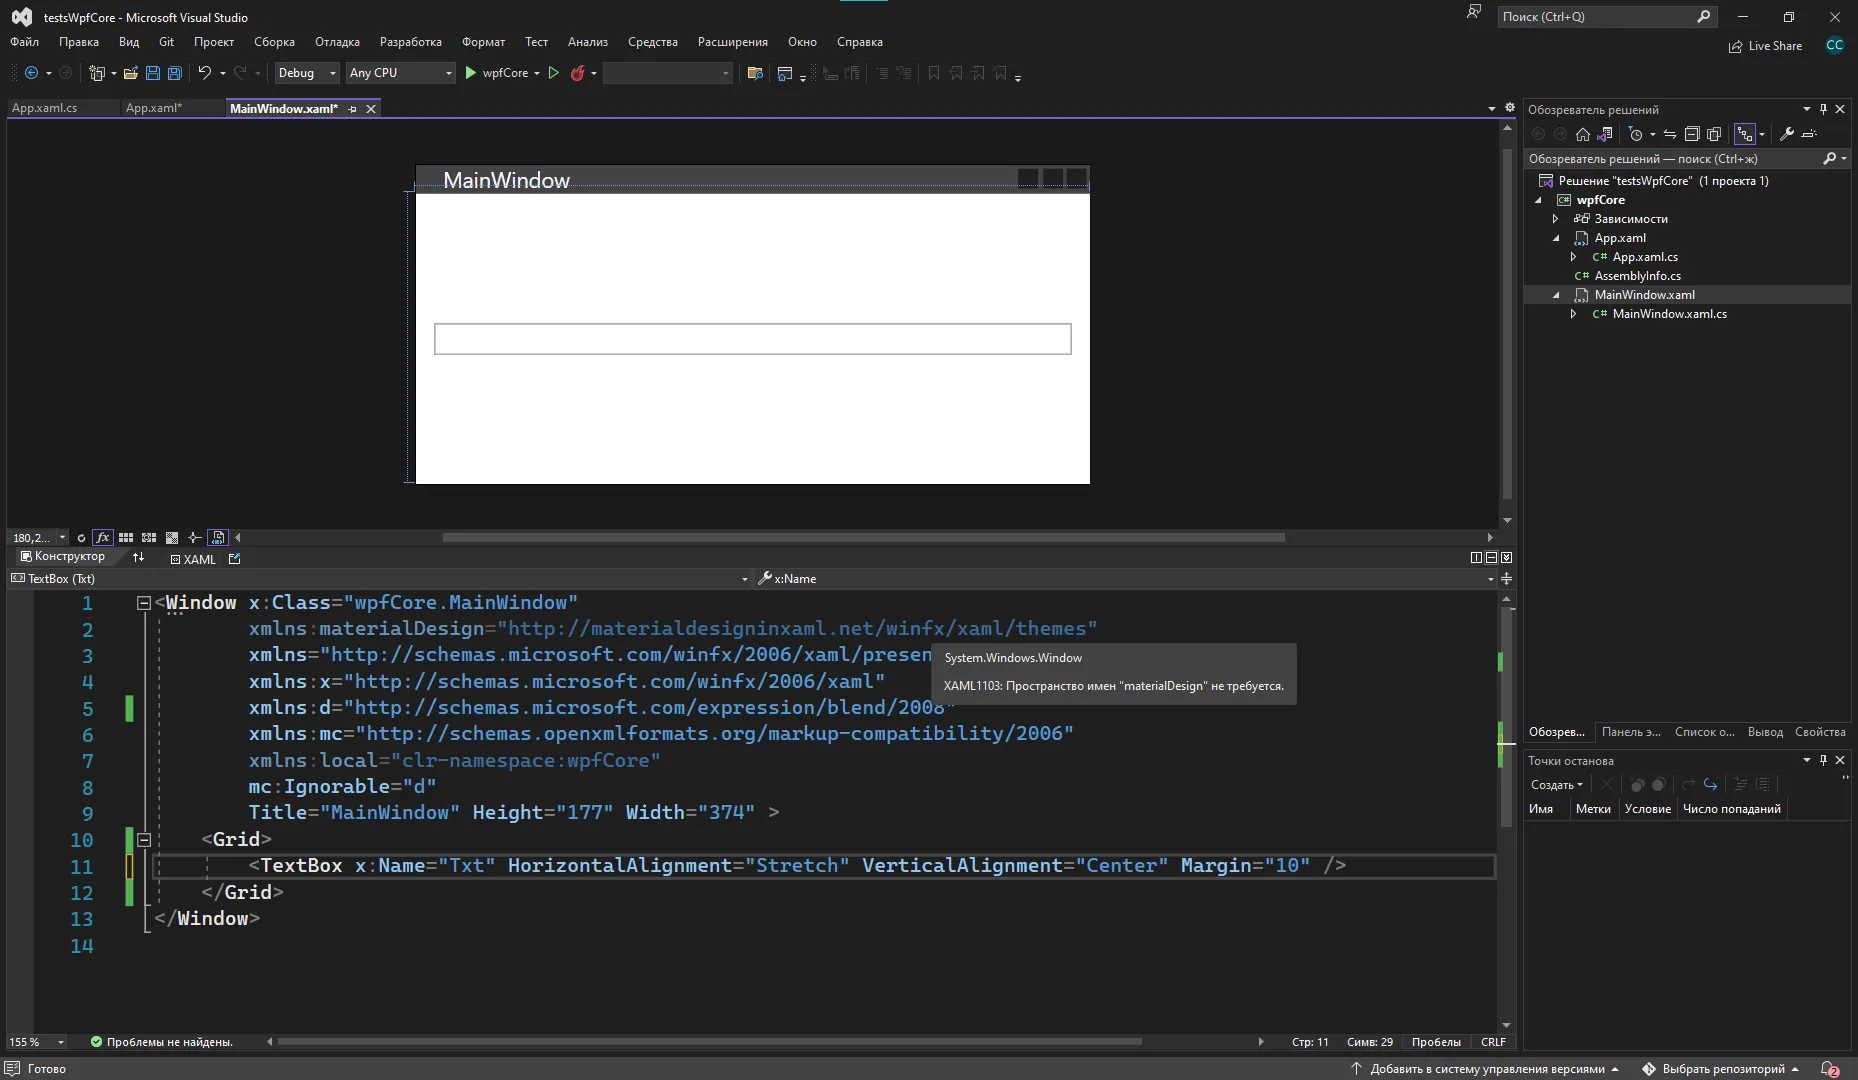Screen dimensions: 1858x1080
Task: Click the find in files folder icon
Action: pyautogui.click(x=755, y=73)
